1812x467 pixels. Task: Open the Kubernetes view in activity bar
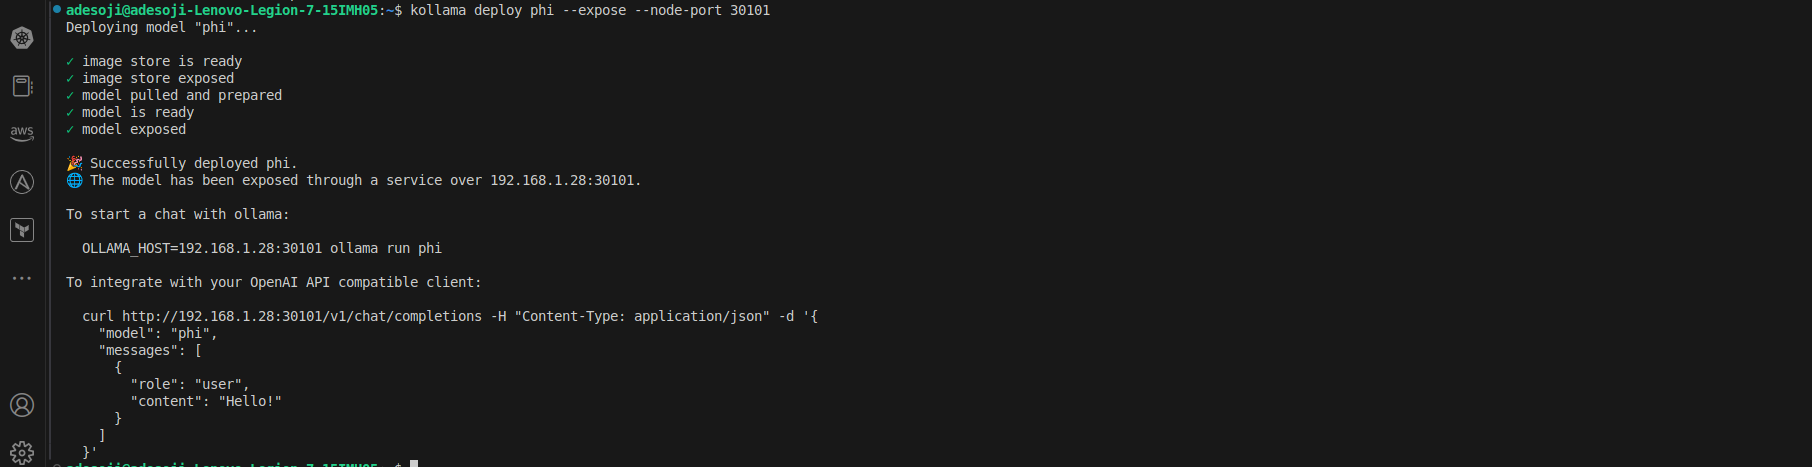tap(22, 38)
